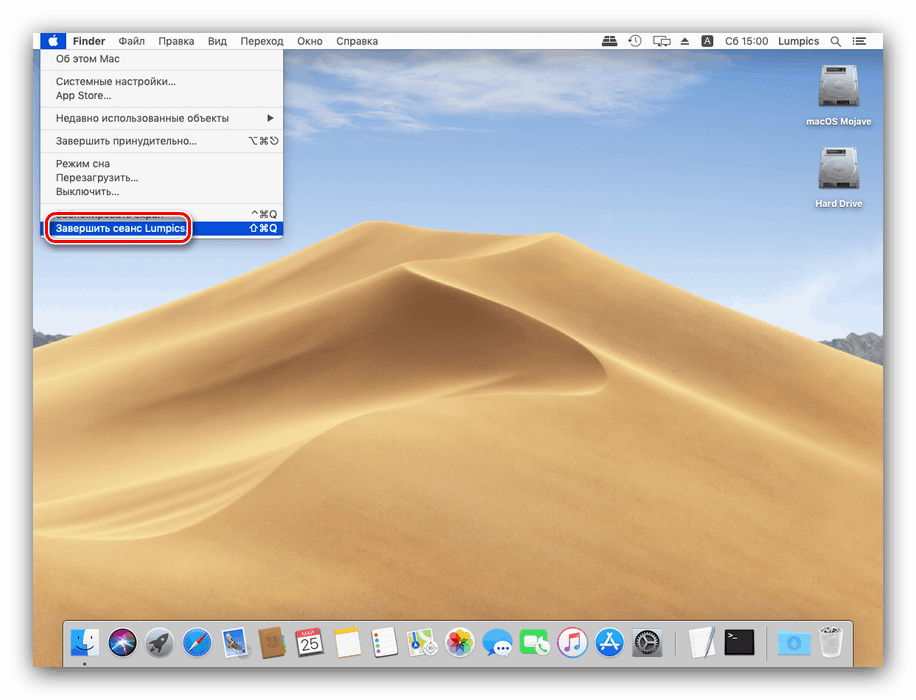
Task: Open Calendar icon showing 25
Action: click(x=310, y=643)
